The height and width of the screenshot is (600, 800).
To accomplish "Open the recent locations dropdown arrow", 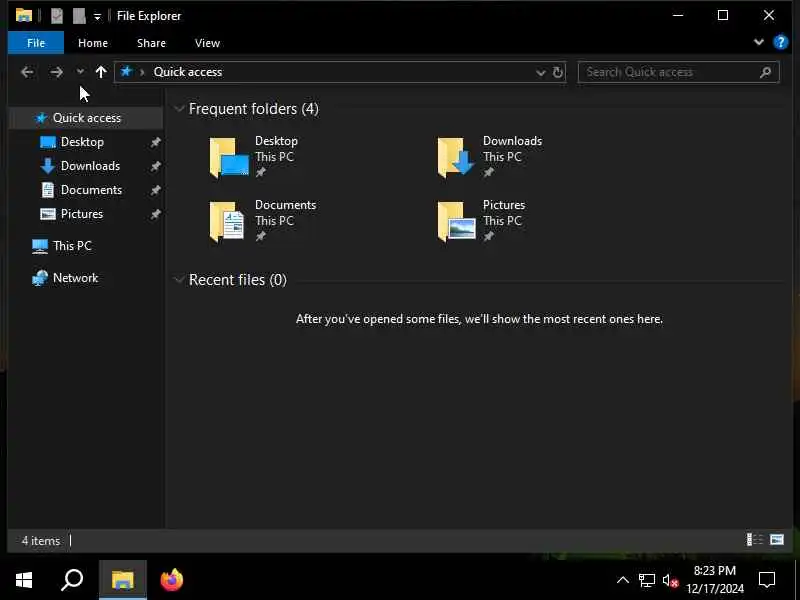I will (80, 72).
